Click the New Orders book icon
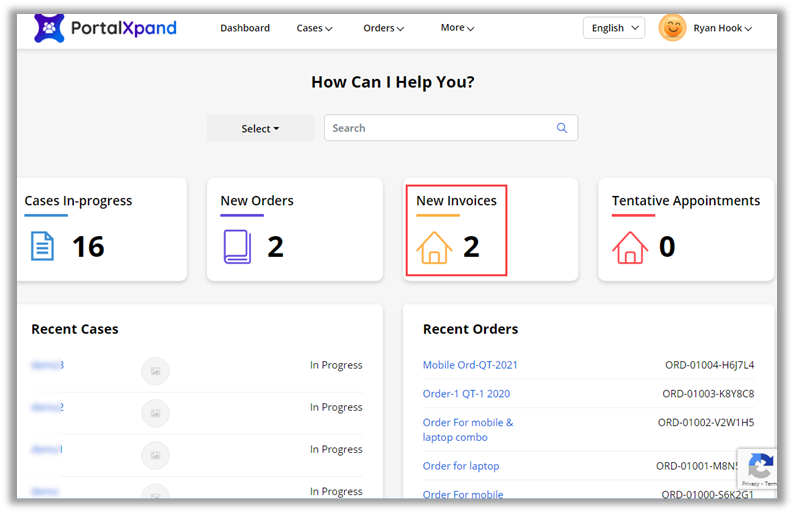This screenshot has height=514, width=795. [x=238, y=246]
